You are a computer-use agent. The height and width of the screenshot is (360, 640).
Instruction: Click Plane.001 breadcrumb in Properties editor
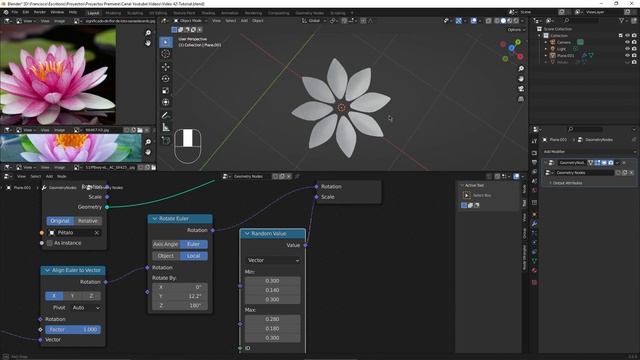(x=558, y=140)
